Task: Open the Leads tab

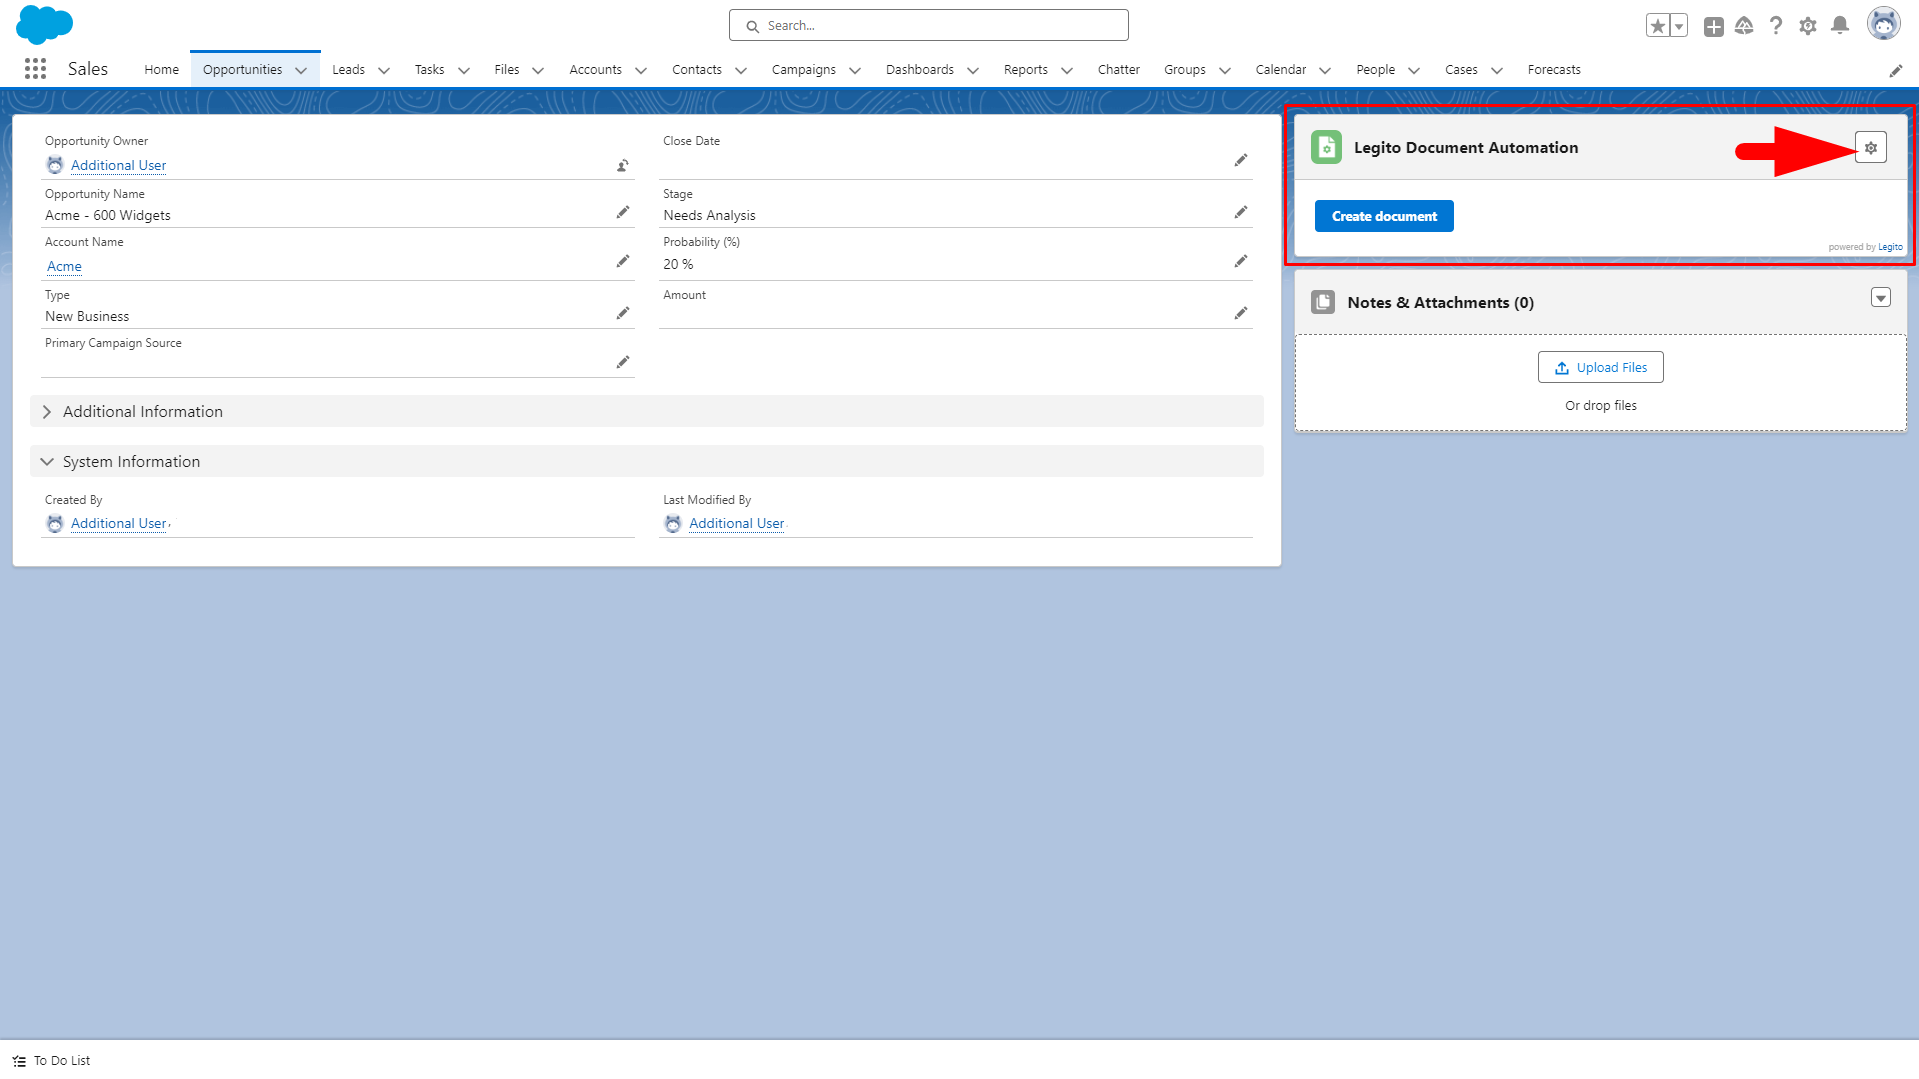Action: click(x=348, y=69)
